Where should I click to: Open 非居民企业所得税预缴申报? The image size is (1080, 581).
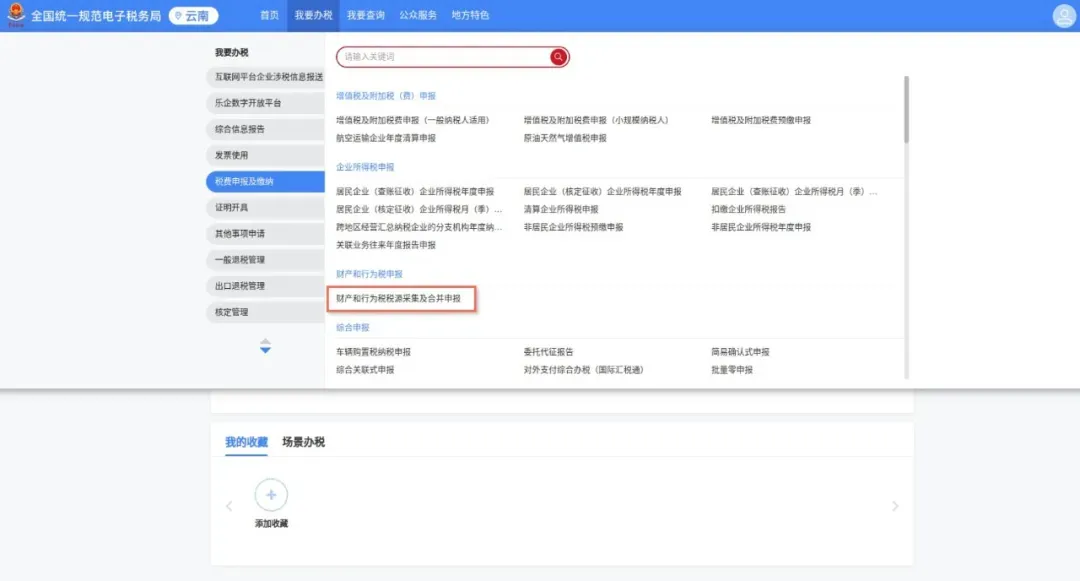(x=573, y=227)
